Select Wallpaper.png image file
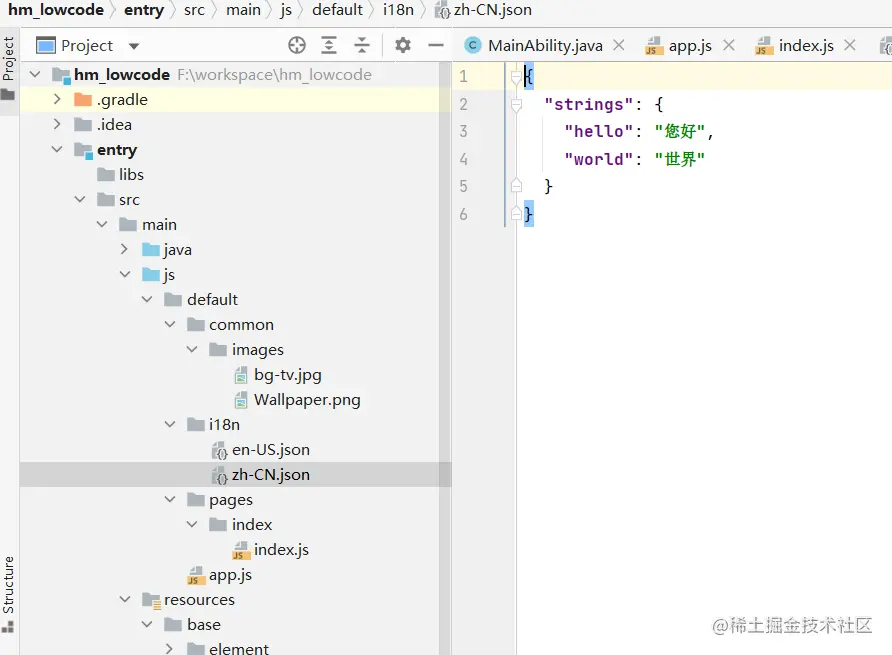 pos(307,399)
